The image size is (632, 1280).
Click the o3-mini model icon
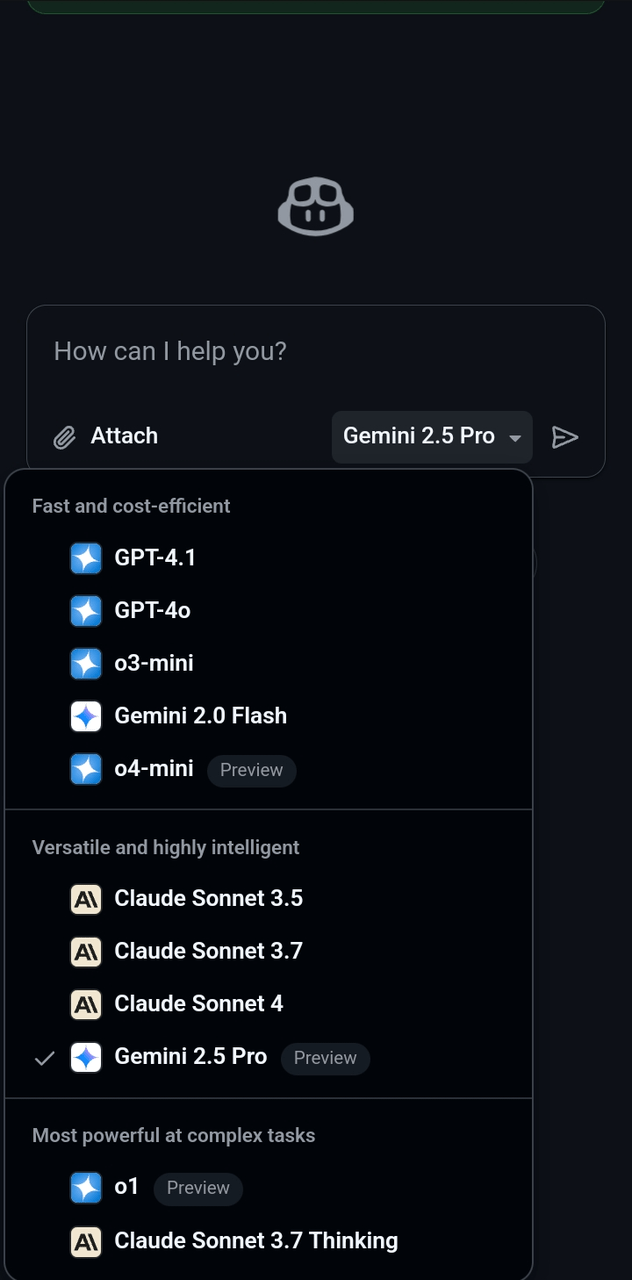[86, 663]
